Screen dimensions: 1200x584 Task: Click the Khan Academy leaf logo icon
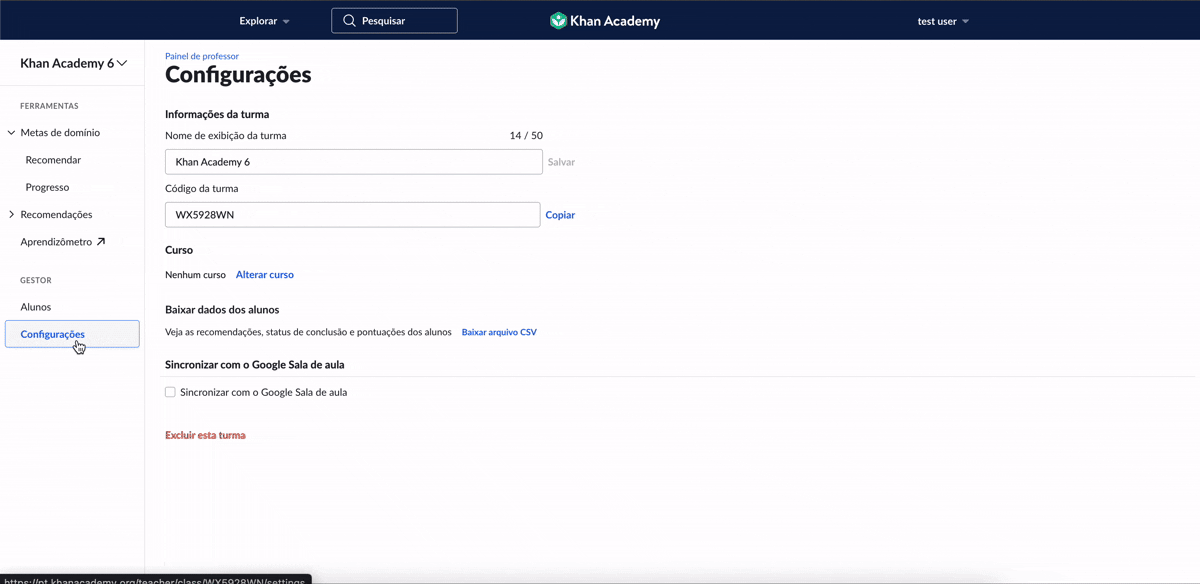[558, 21]
